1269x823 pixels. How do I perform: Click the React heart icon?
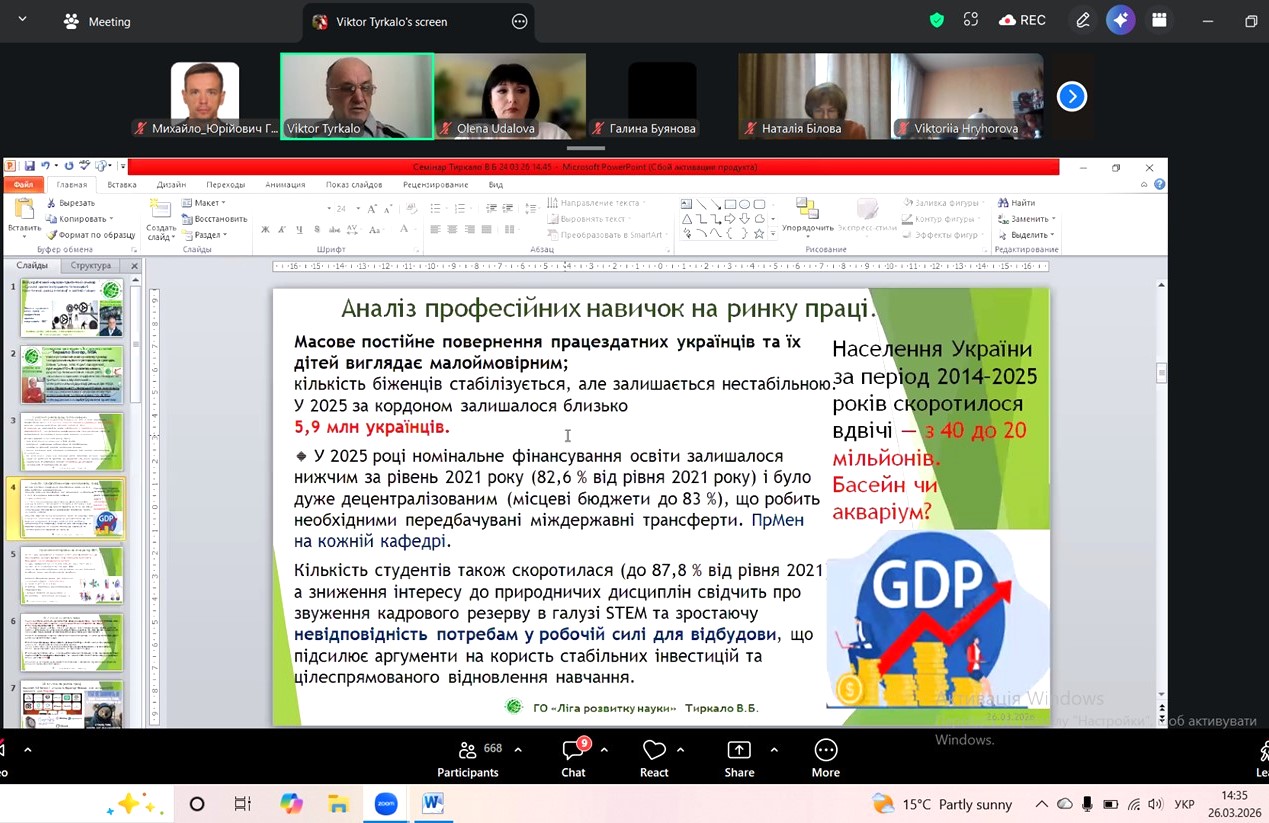[654, 757]
